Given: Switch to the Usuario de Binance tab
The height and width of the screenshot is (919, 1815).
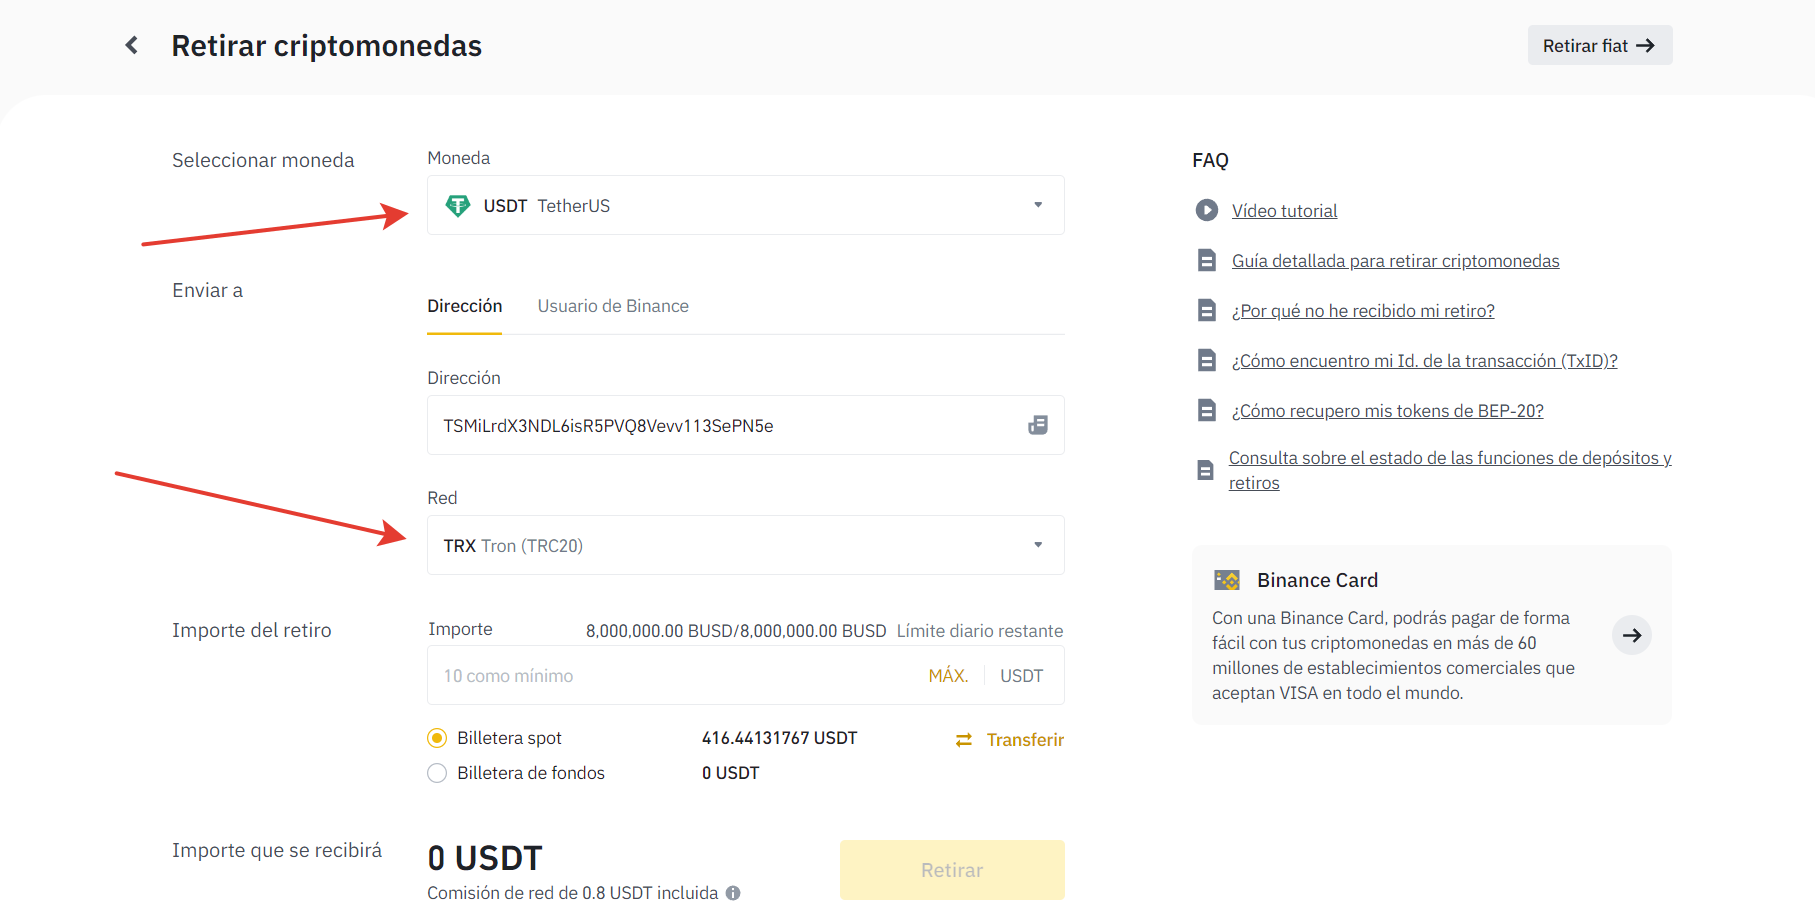Looking at the screenshot, I should (x=613, y=306).
